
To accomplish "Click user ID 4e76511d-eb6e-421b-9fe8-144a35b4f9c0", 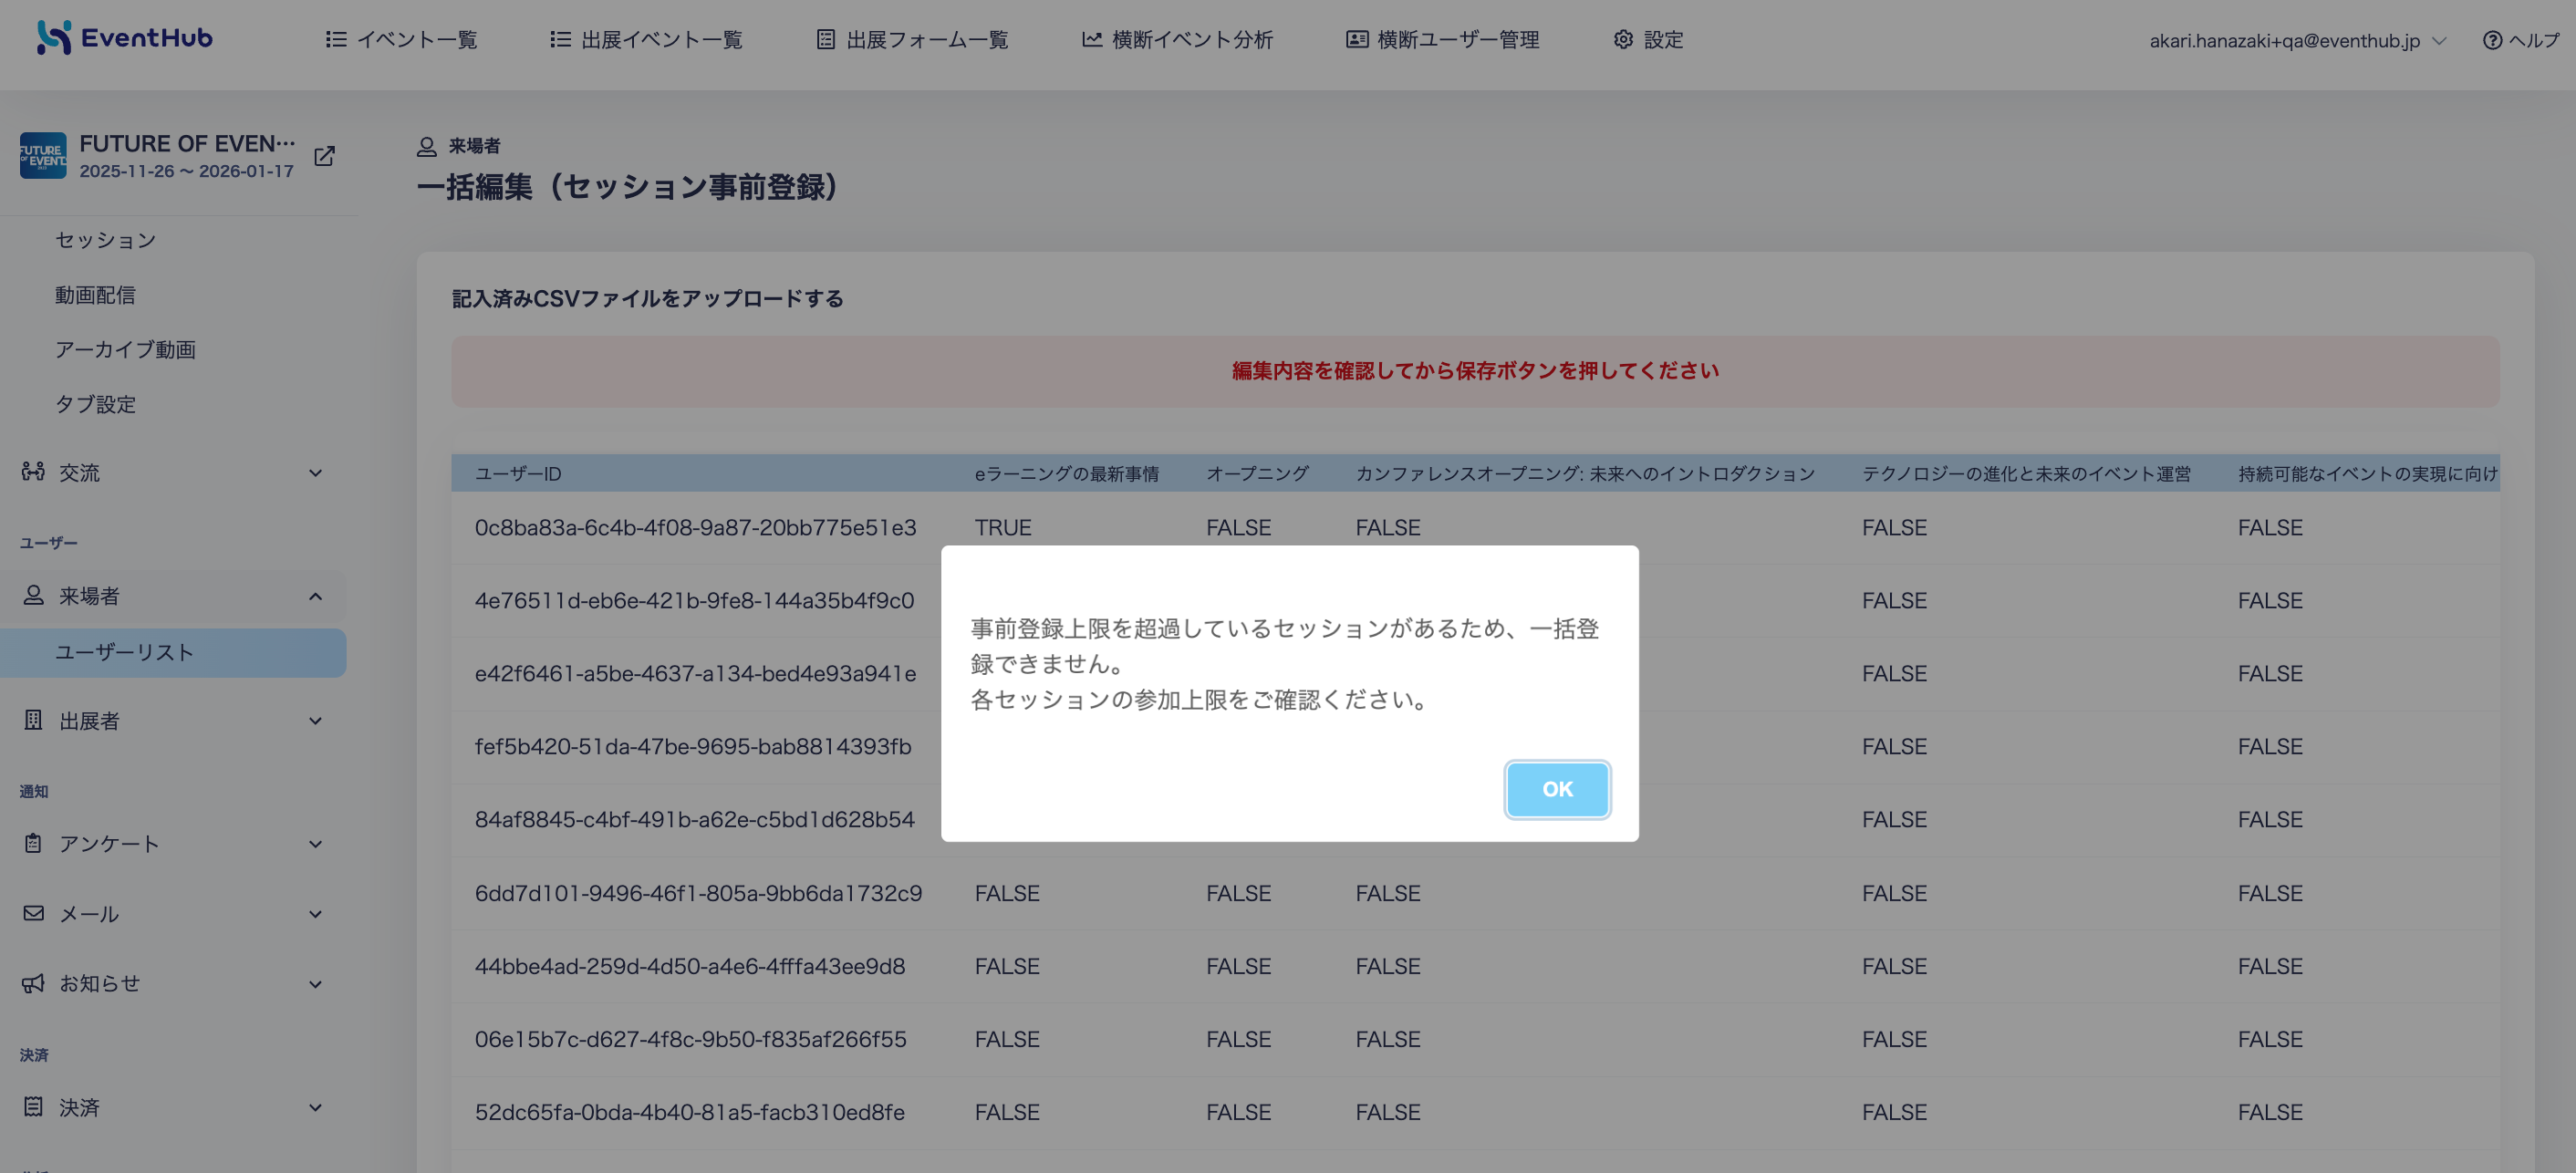I will (694, 600).
